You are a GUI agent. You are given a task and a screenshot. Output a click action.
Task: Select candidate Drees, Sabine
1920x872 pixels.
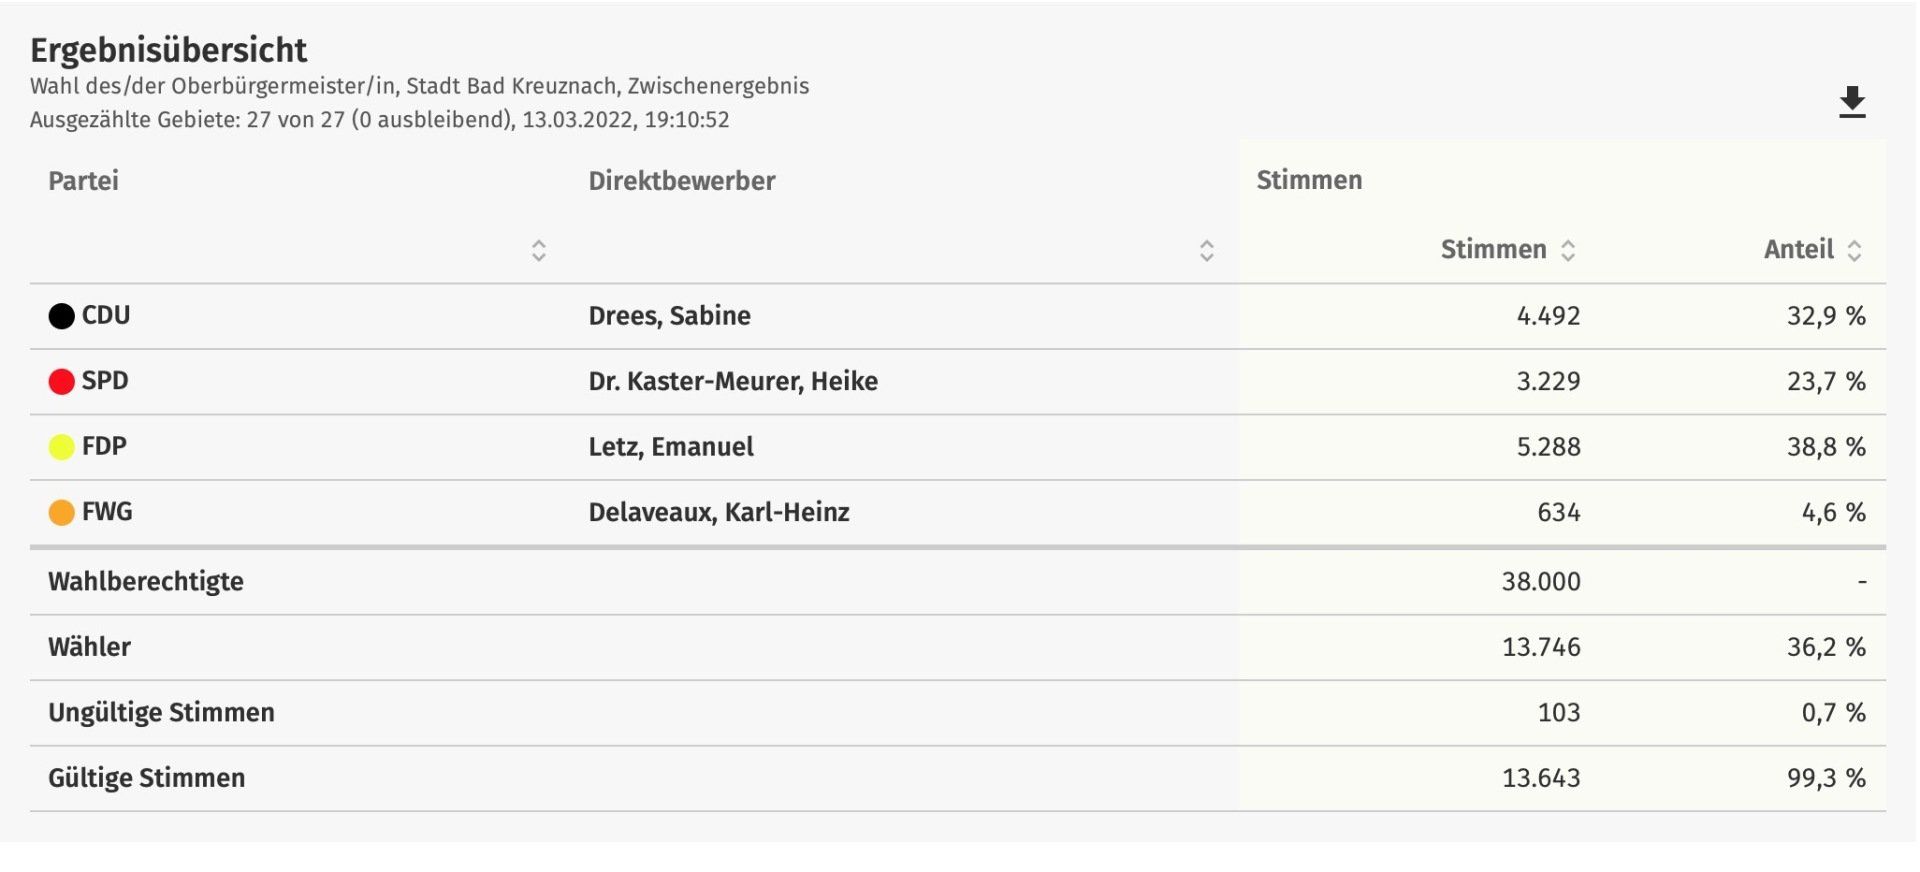point(669,316)
